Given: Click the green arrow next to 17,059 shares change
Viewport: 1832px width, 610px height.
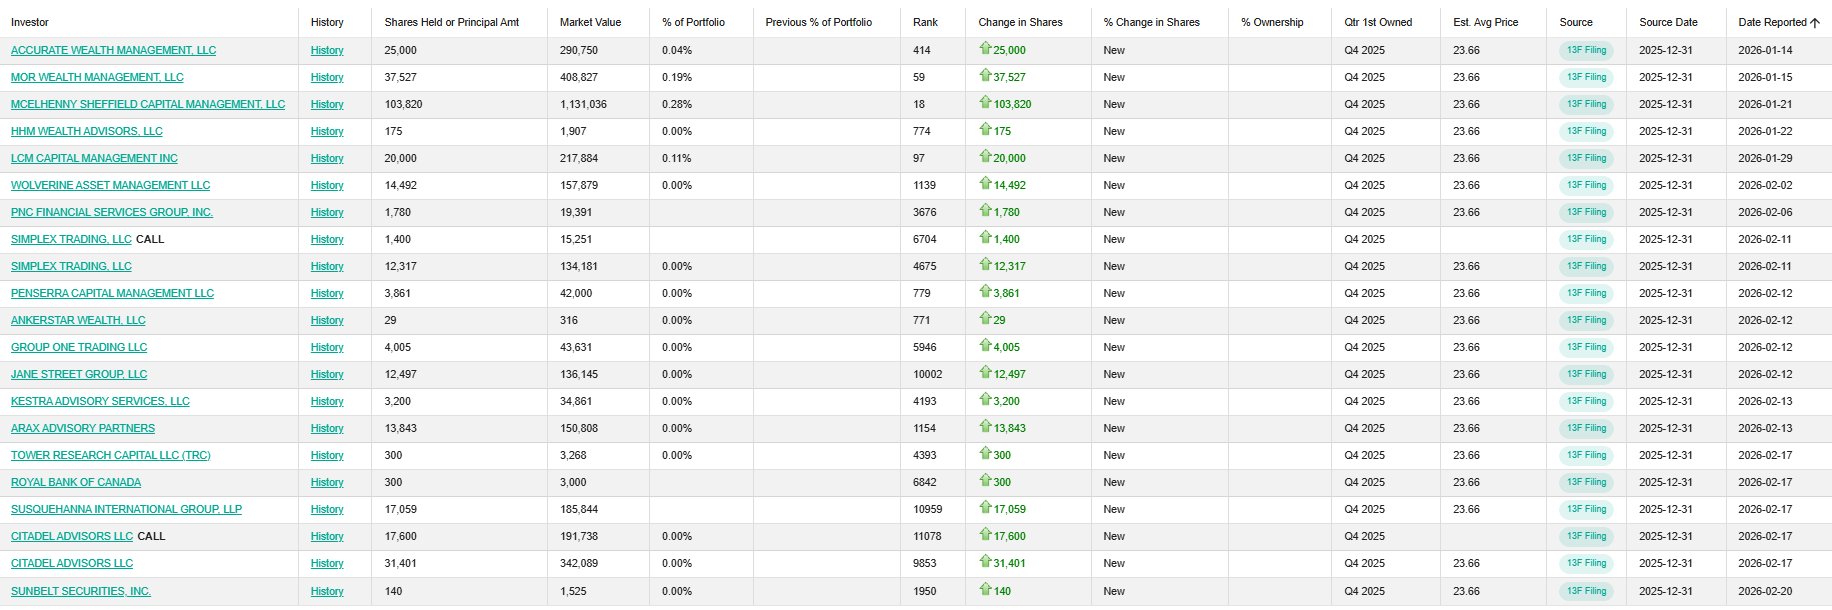Looking at the screenshot, I should click(x=985, y=507).
